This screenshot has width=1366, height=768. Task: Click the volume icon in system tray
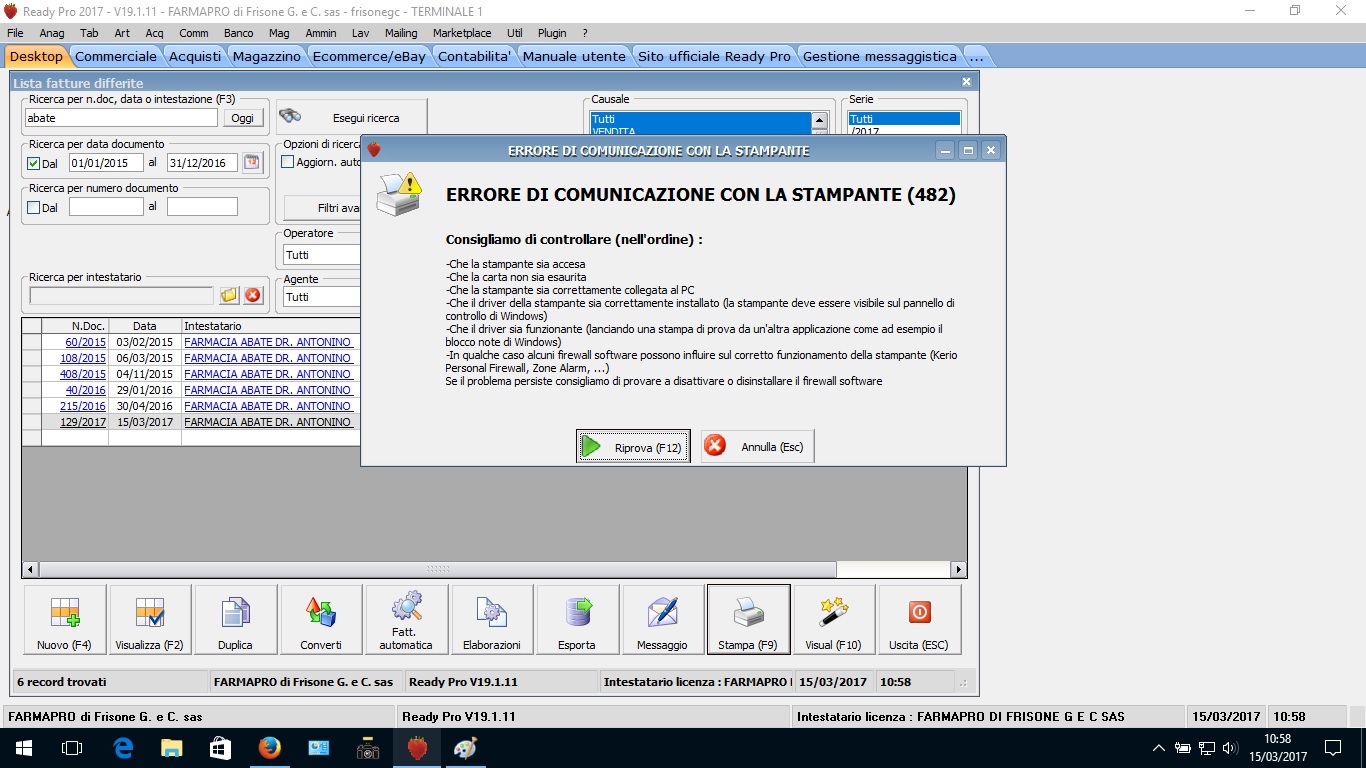pos(1230,748)
